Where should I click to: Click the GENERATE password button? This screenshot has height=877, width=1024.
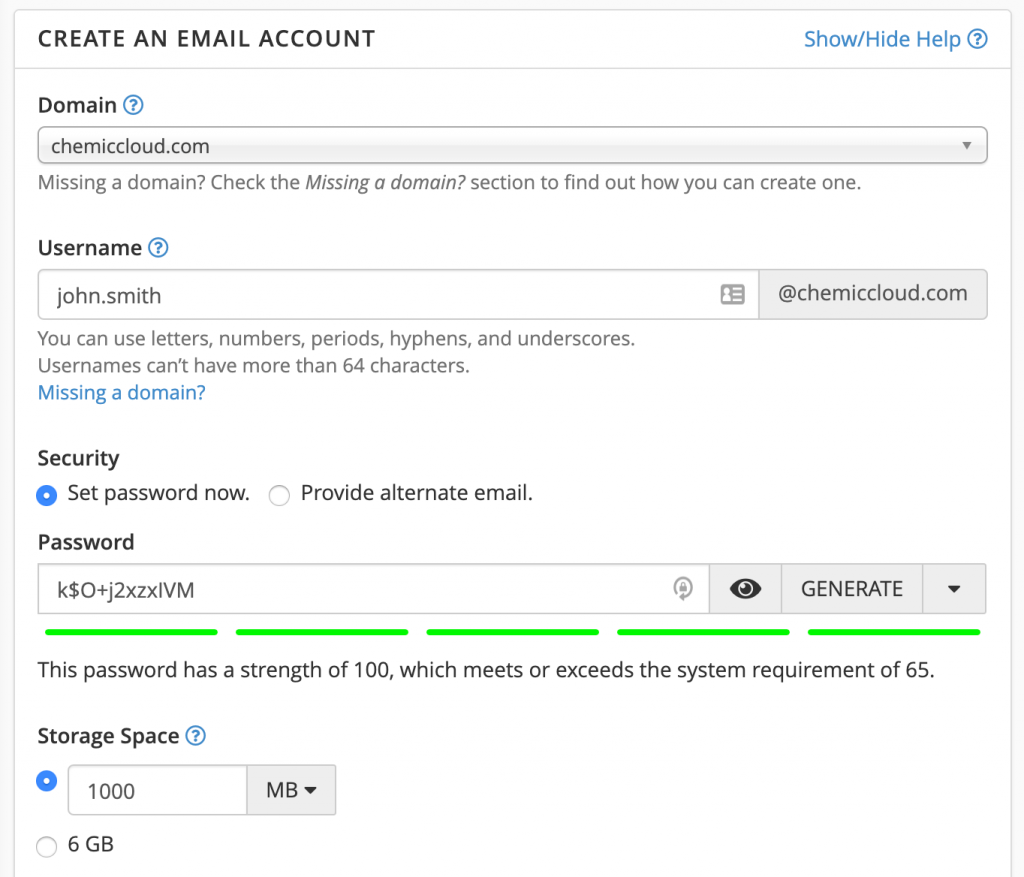click(x=851, y=589)
